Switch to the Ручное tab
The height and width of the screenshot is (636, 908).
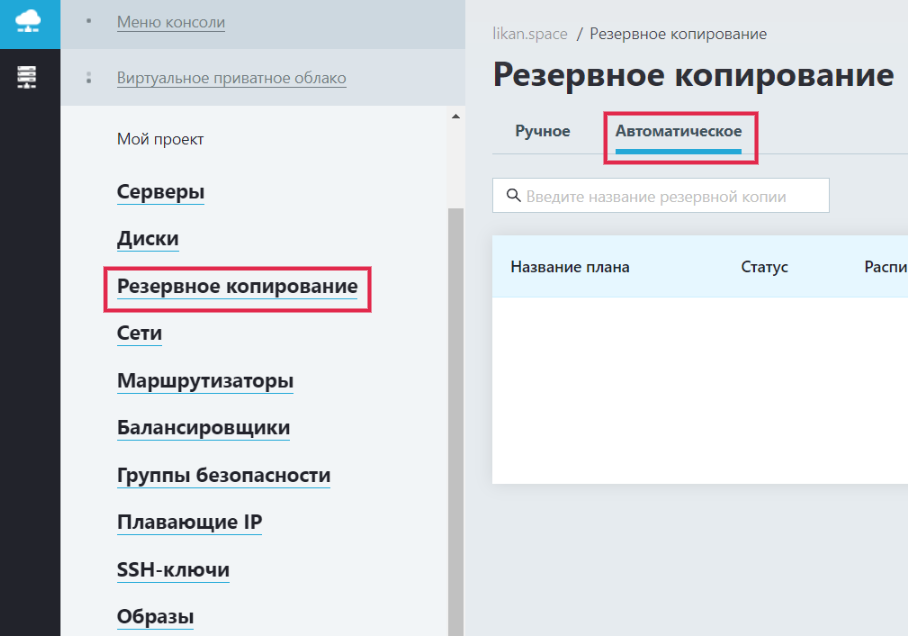point(543,131)
